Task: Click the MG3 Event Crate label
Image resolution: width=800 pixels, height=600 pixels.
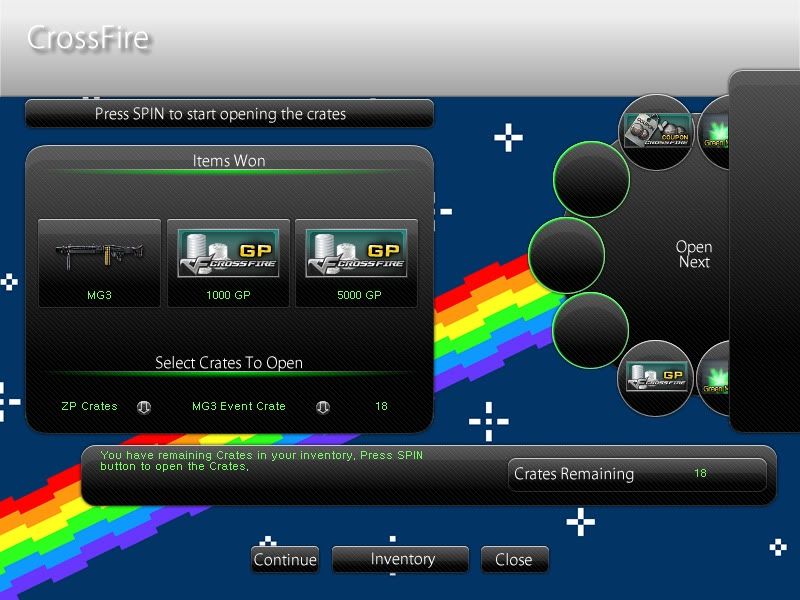Action: [238, 407]
